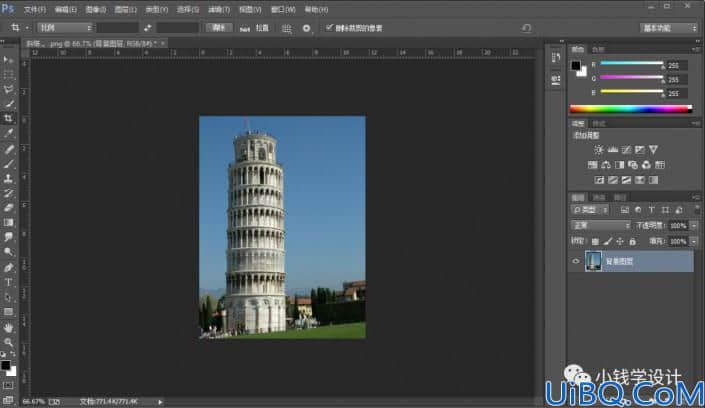Open the Edit menu

[x=66, y=9]
